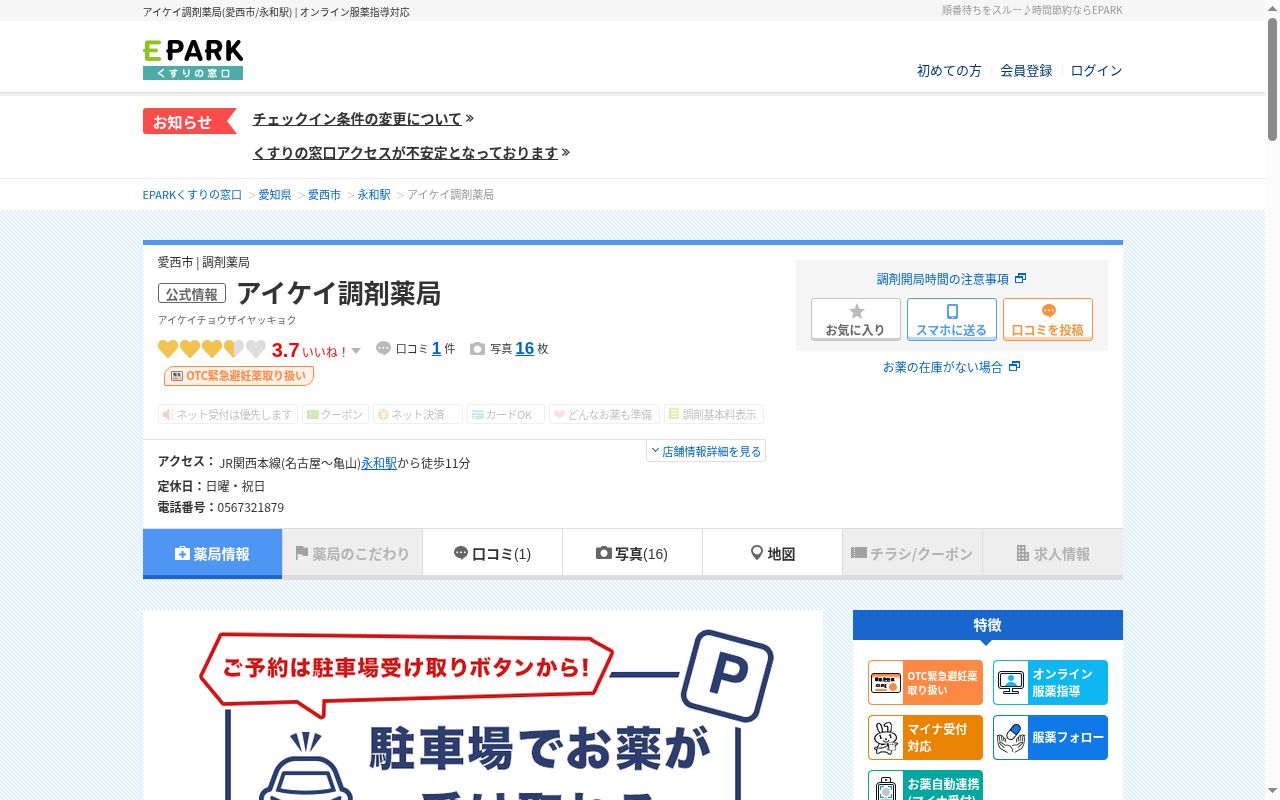Open the 永和駅 station link in access
Viewport: 1280px width, 800px height.
tap(379, 464)
